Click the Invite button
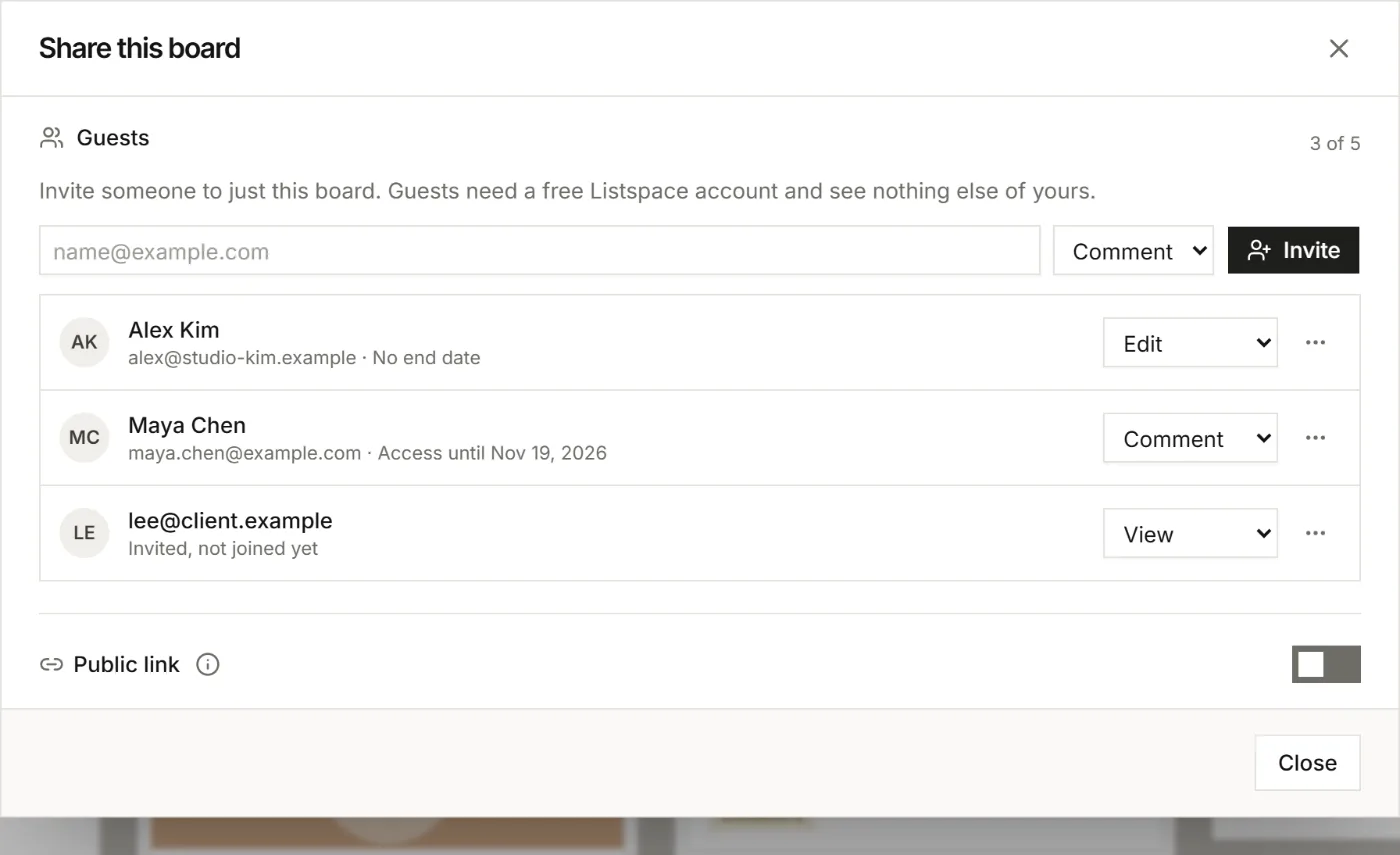 pos(1293,250)
